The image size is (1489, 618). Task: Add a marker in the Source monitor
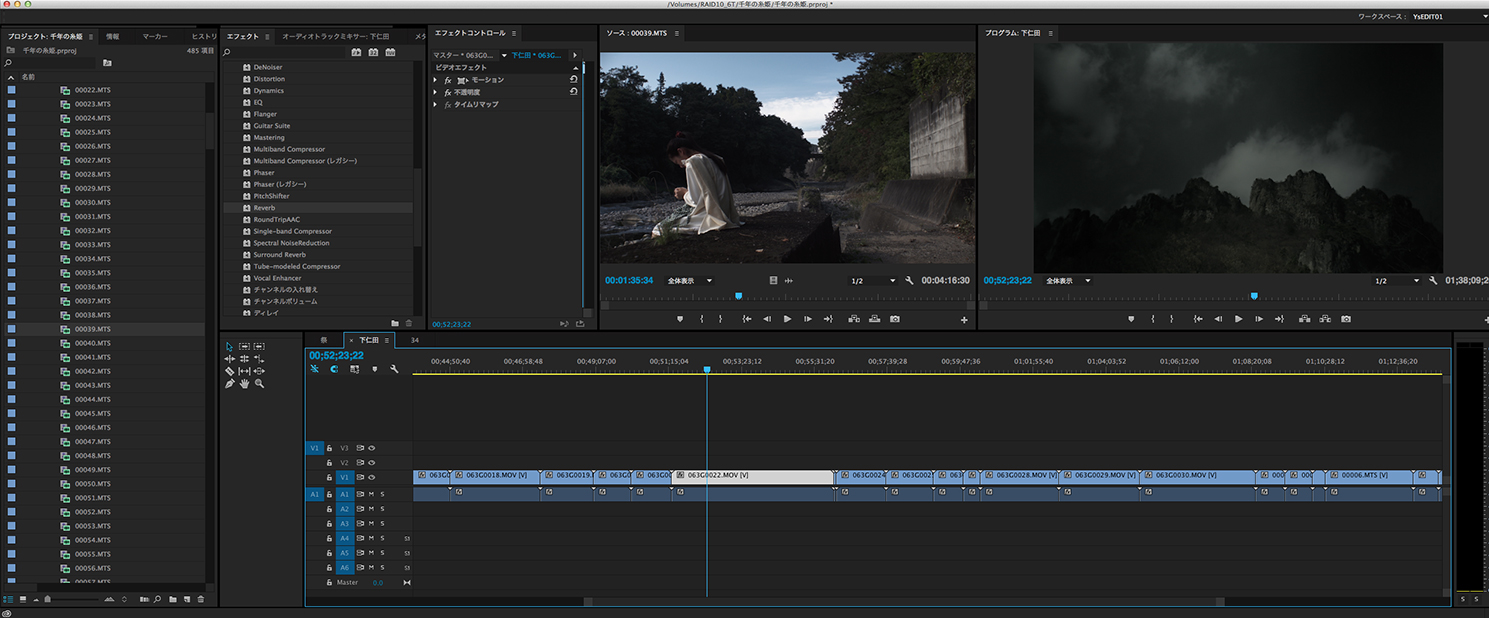tap(680, 319)
